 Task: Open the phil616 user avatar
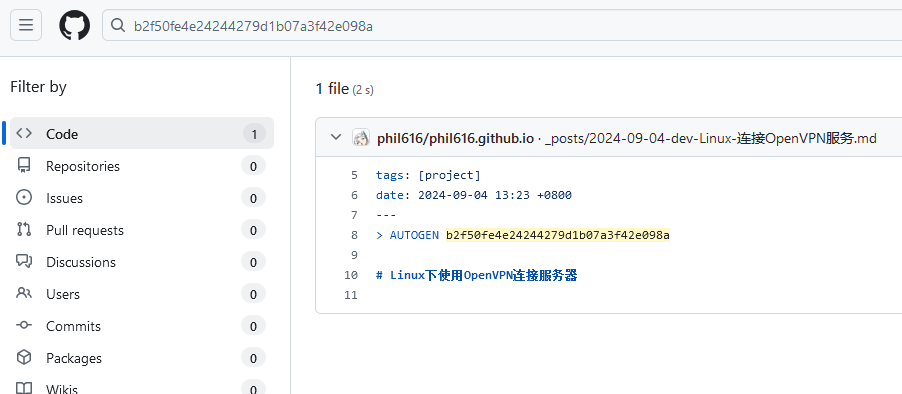coord(361,137)
